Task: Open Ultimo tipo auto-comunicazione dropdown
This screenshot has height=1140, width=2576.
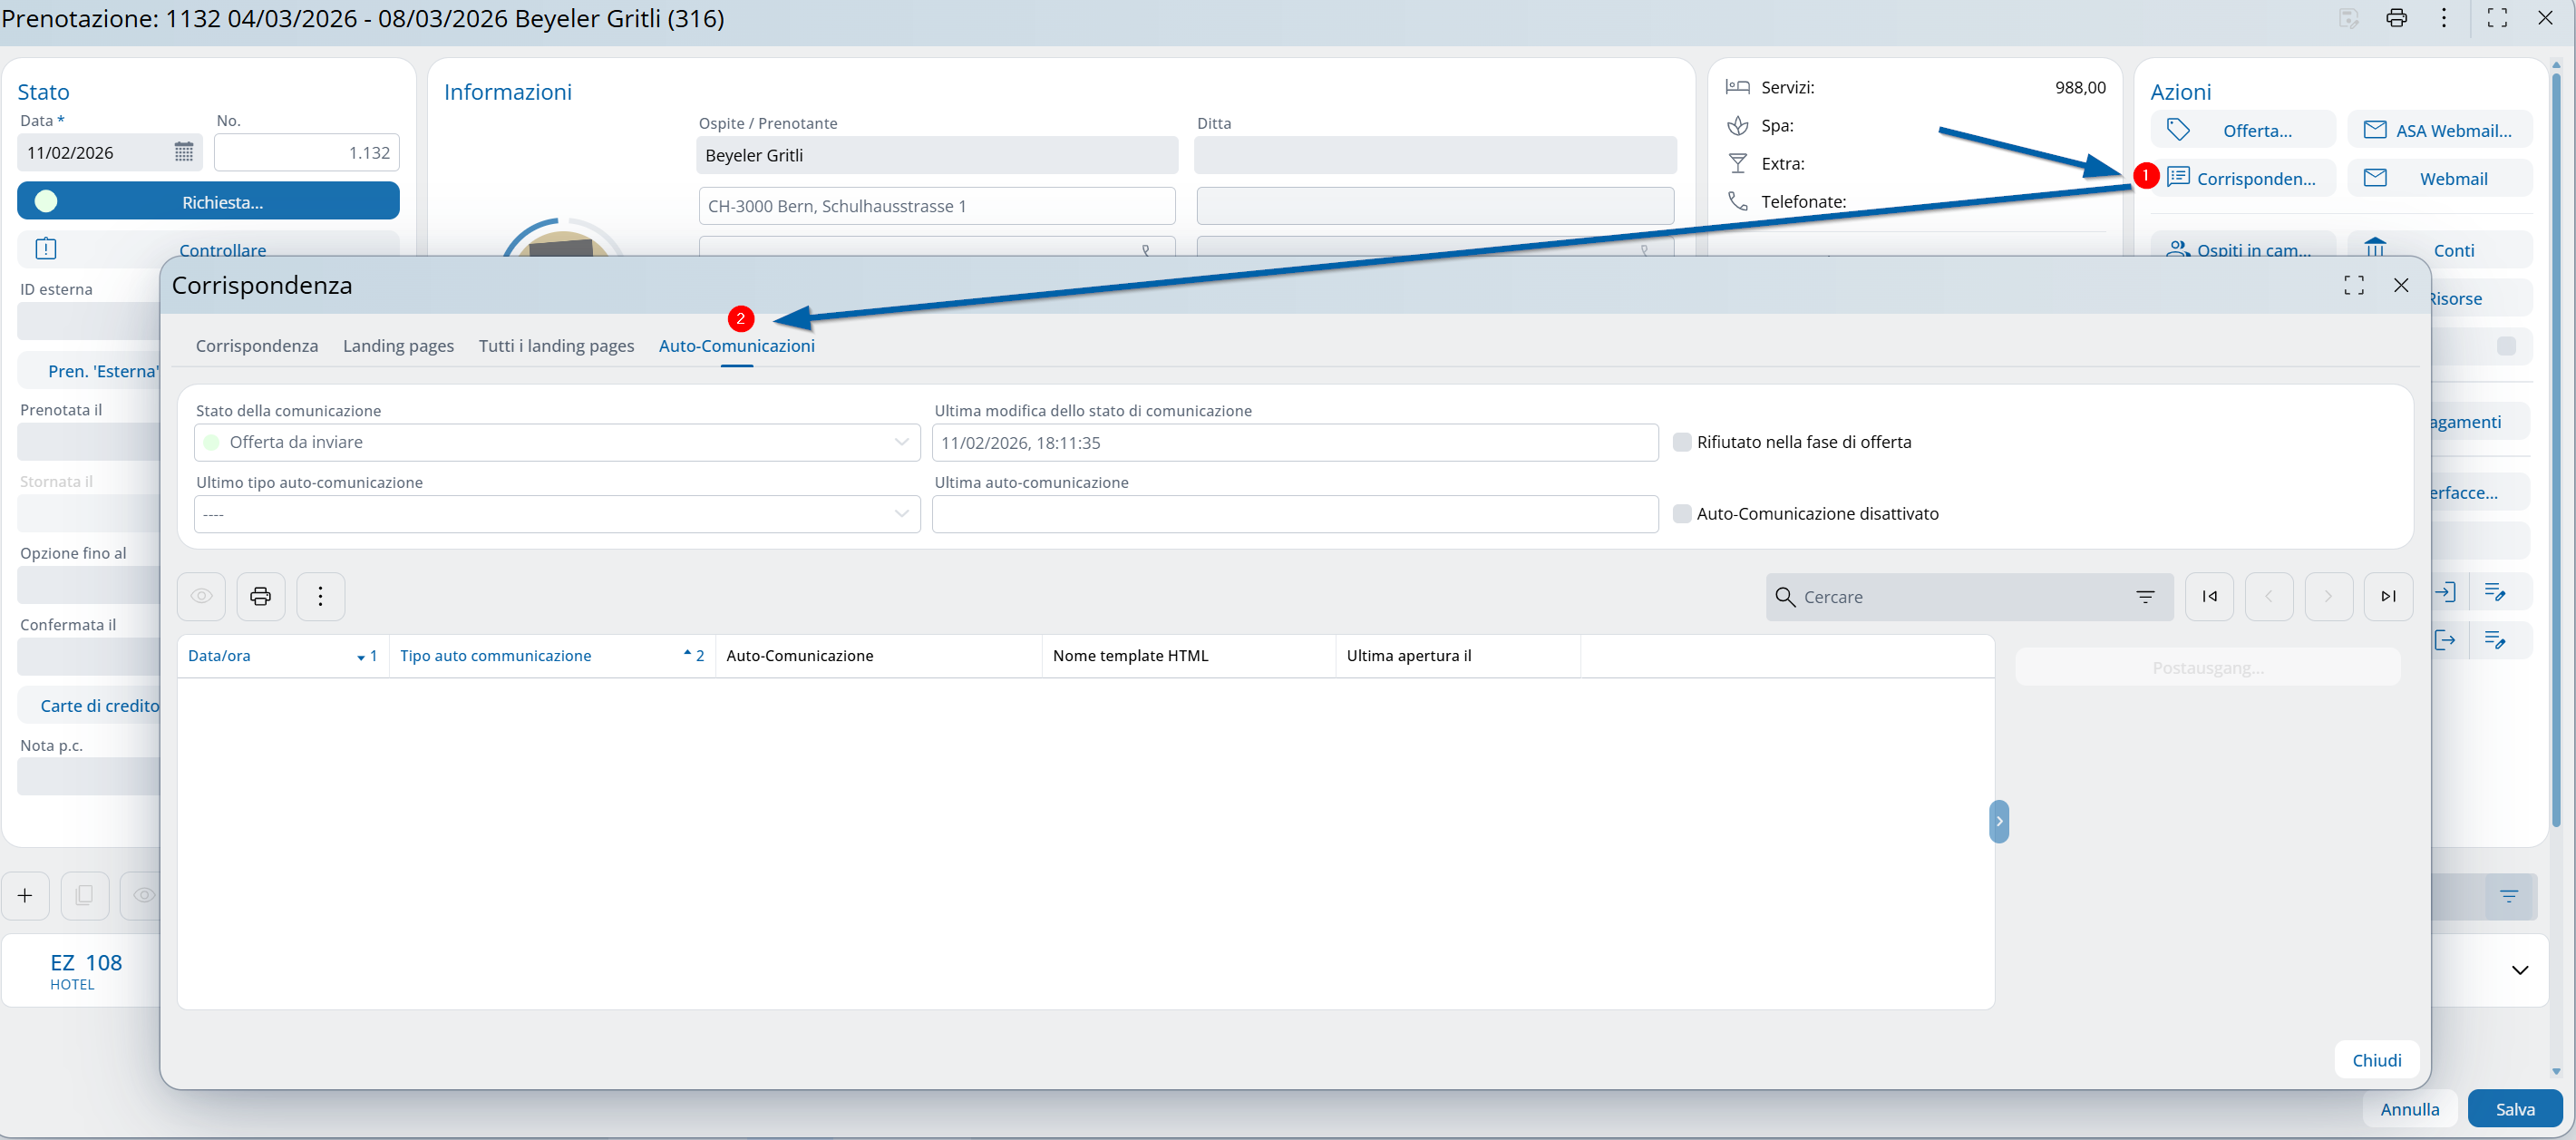Action: click(x=901, y=513)
